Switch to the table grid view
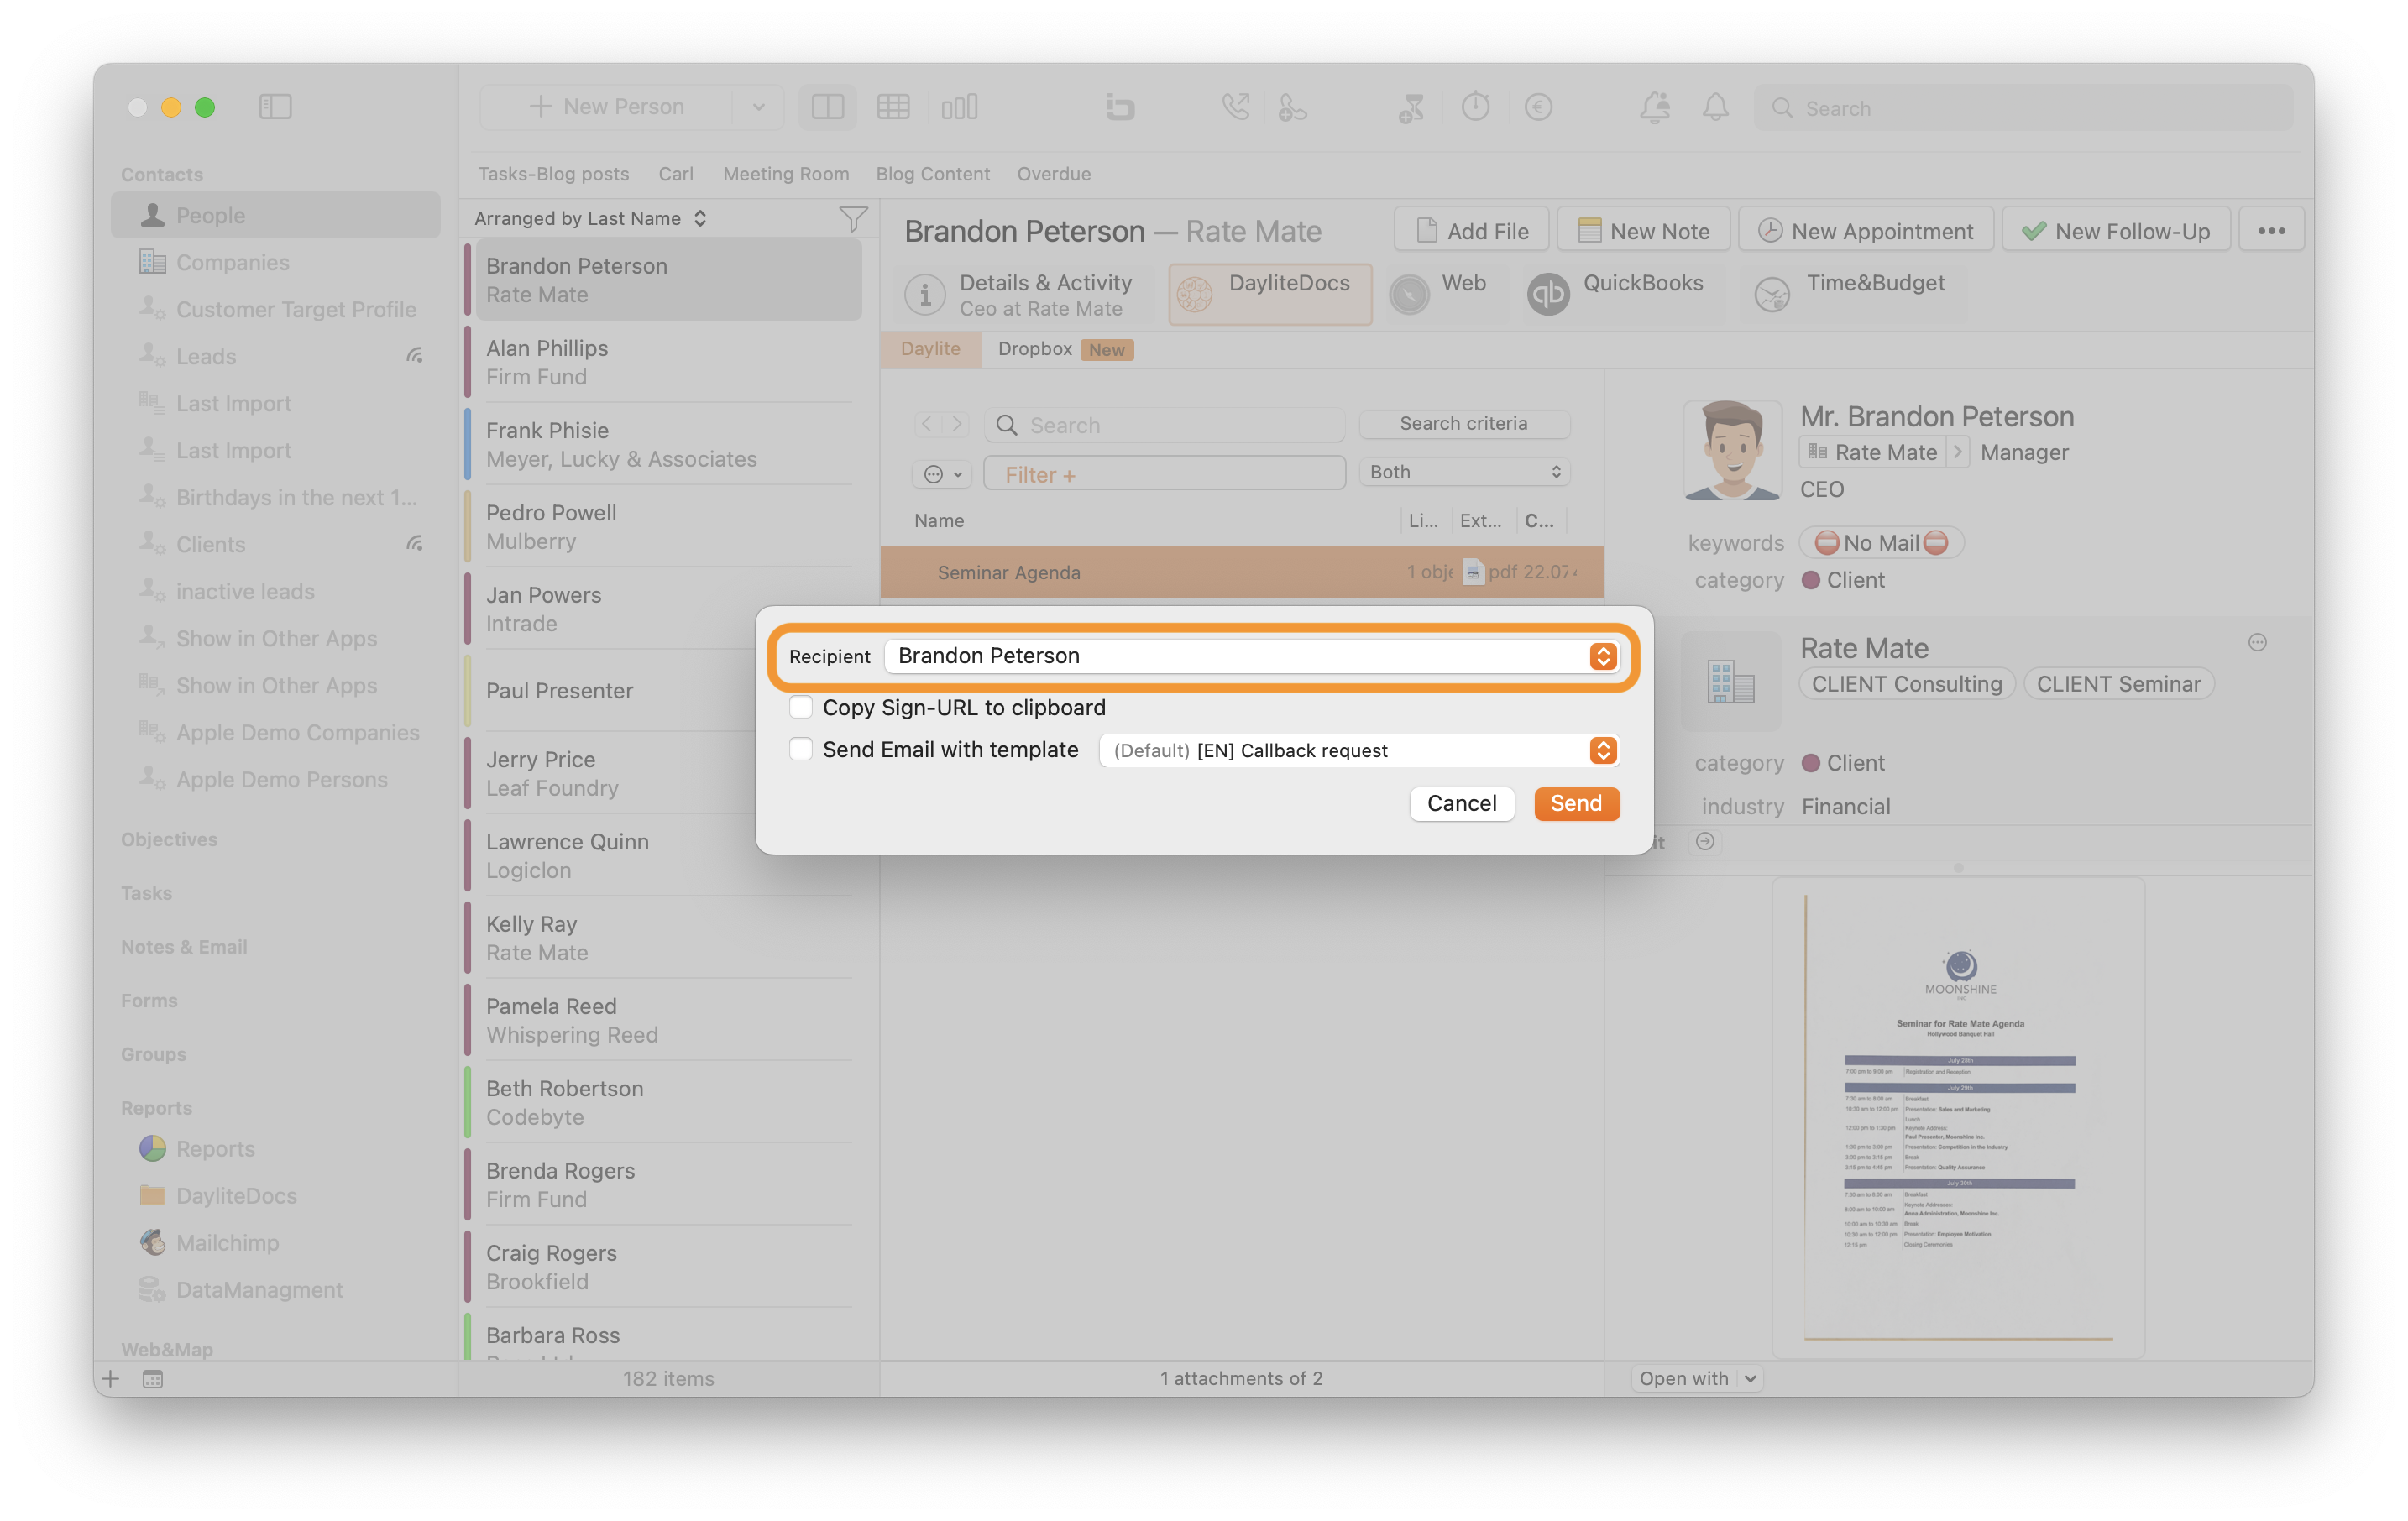This screenshot has width=2408, height=1521. 893,106
